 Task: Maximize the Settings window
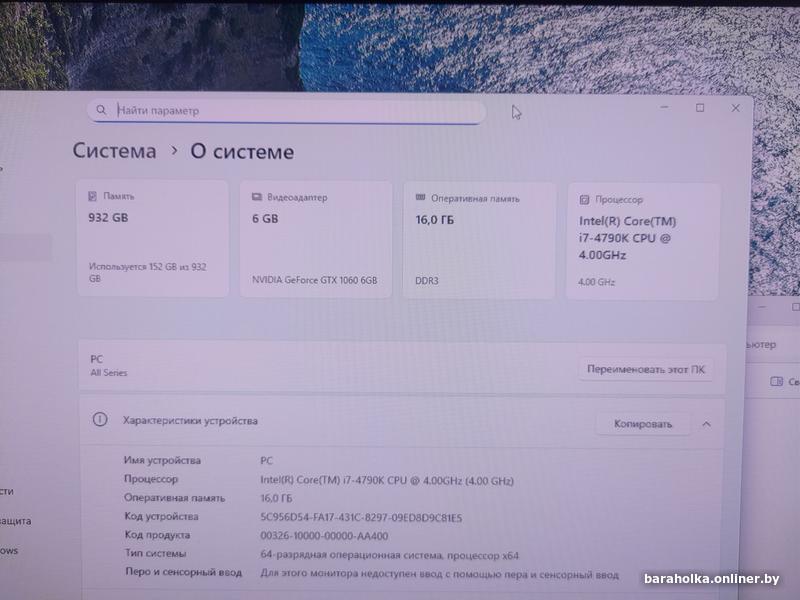point(700,108)
